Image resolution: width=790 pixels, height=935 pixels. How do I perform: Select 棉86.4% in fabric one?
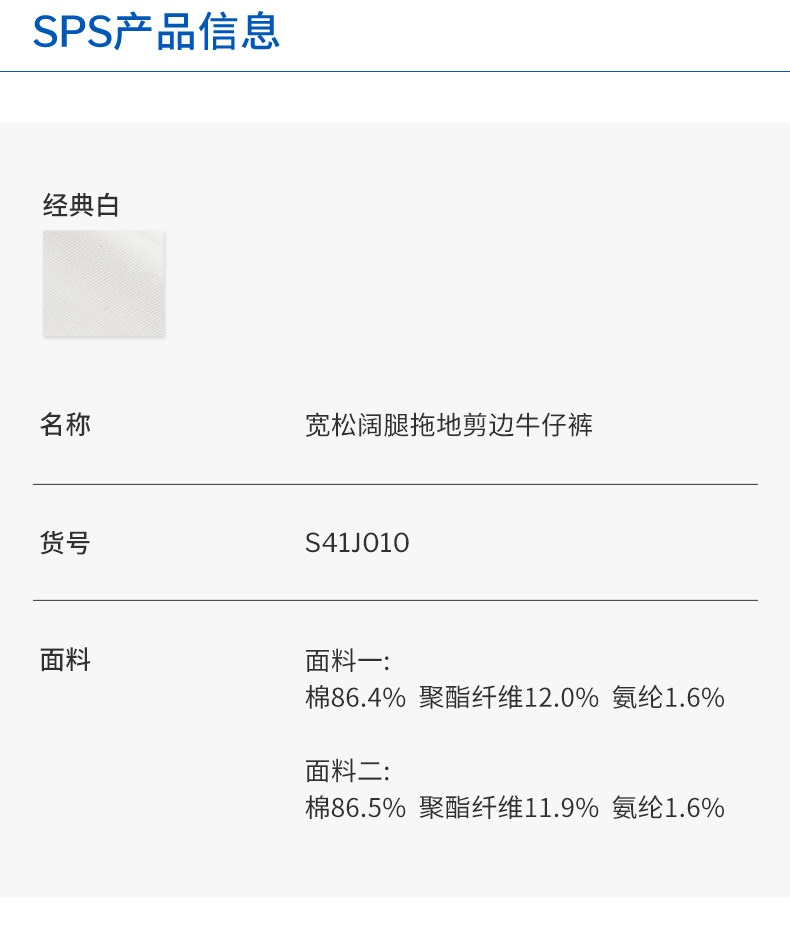pyautogui.click(x=355, y=697)
